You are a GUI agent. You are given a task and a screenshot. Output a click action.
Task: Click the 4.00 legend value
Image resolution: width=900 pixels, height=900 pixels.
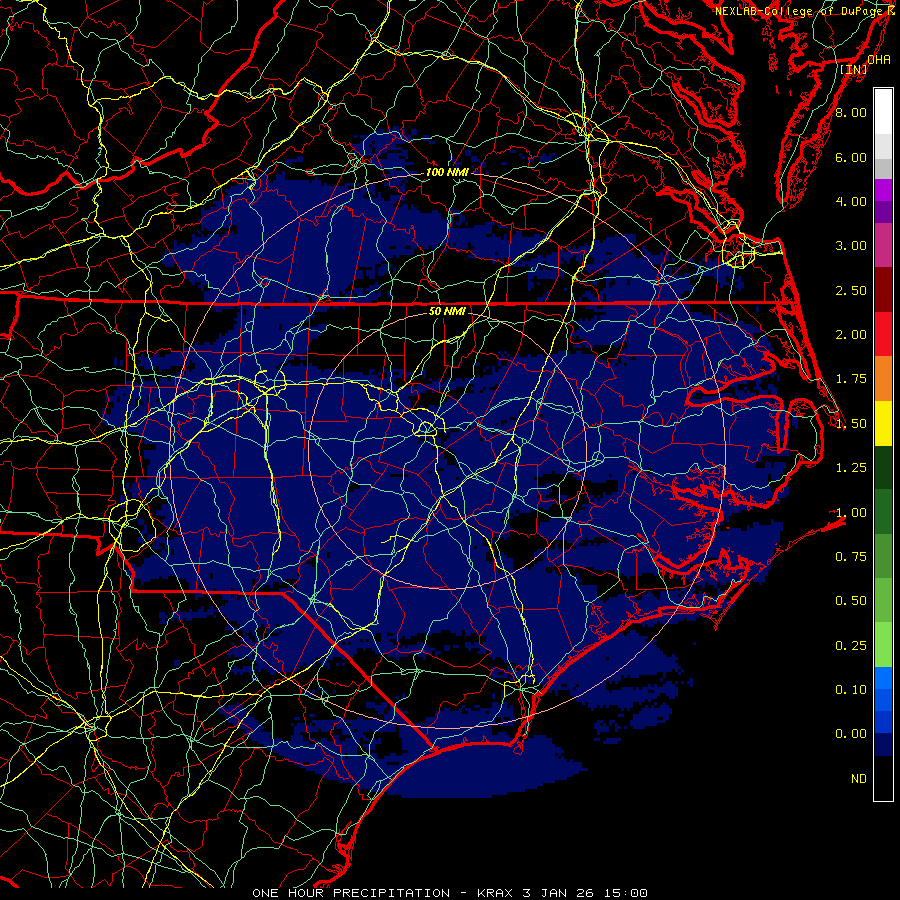click(851, 201)
